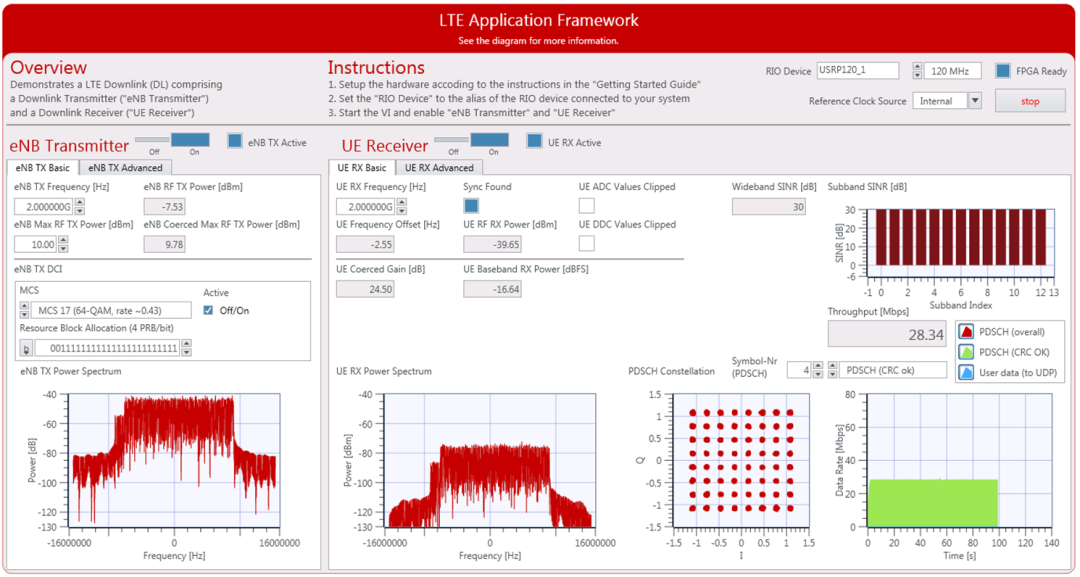This screenshot has height=577, width=1080.
Task: Click the UE RX Frequency stepper arrows
Action: 402,207
